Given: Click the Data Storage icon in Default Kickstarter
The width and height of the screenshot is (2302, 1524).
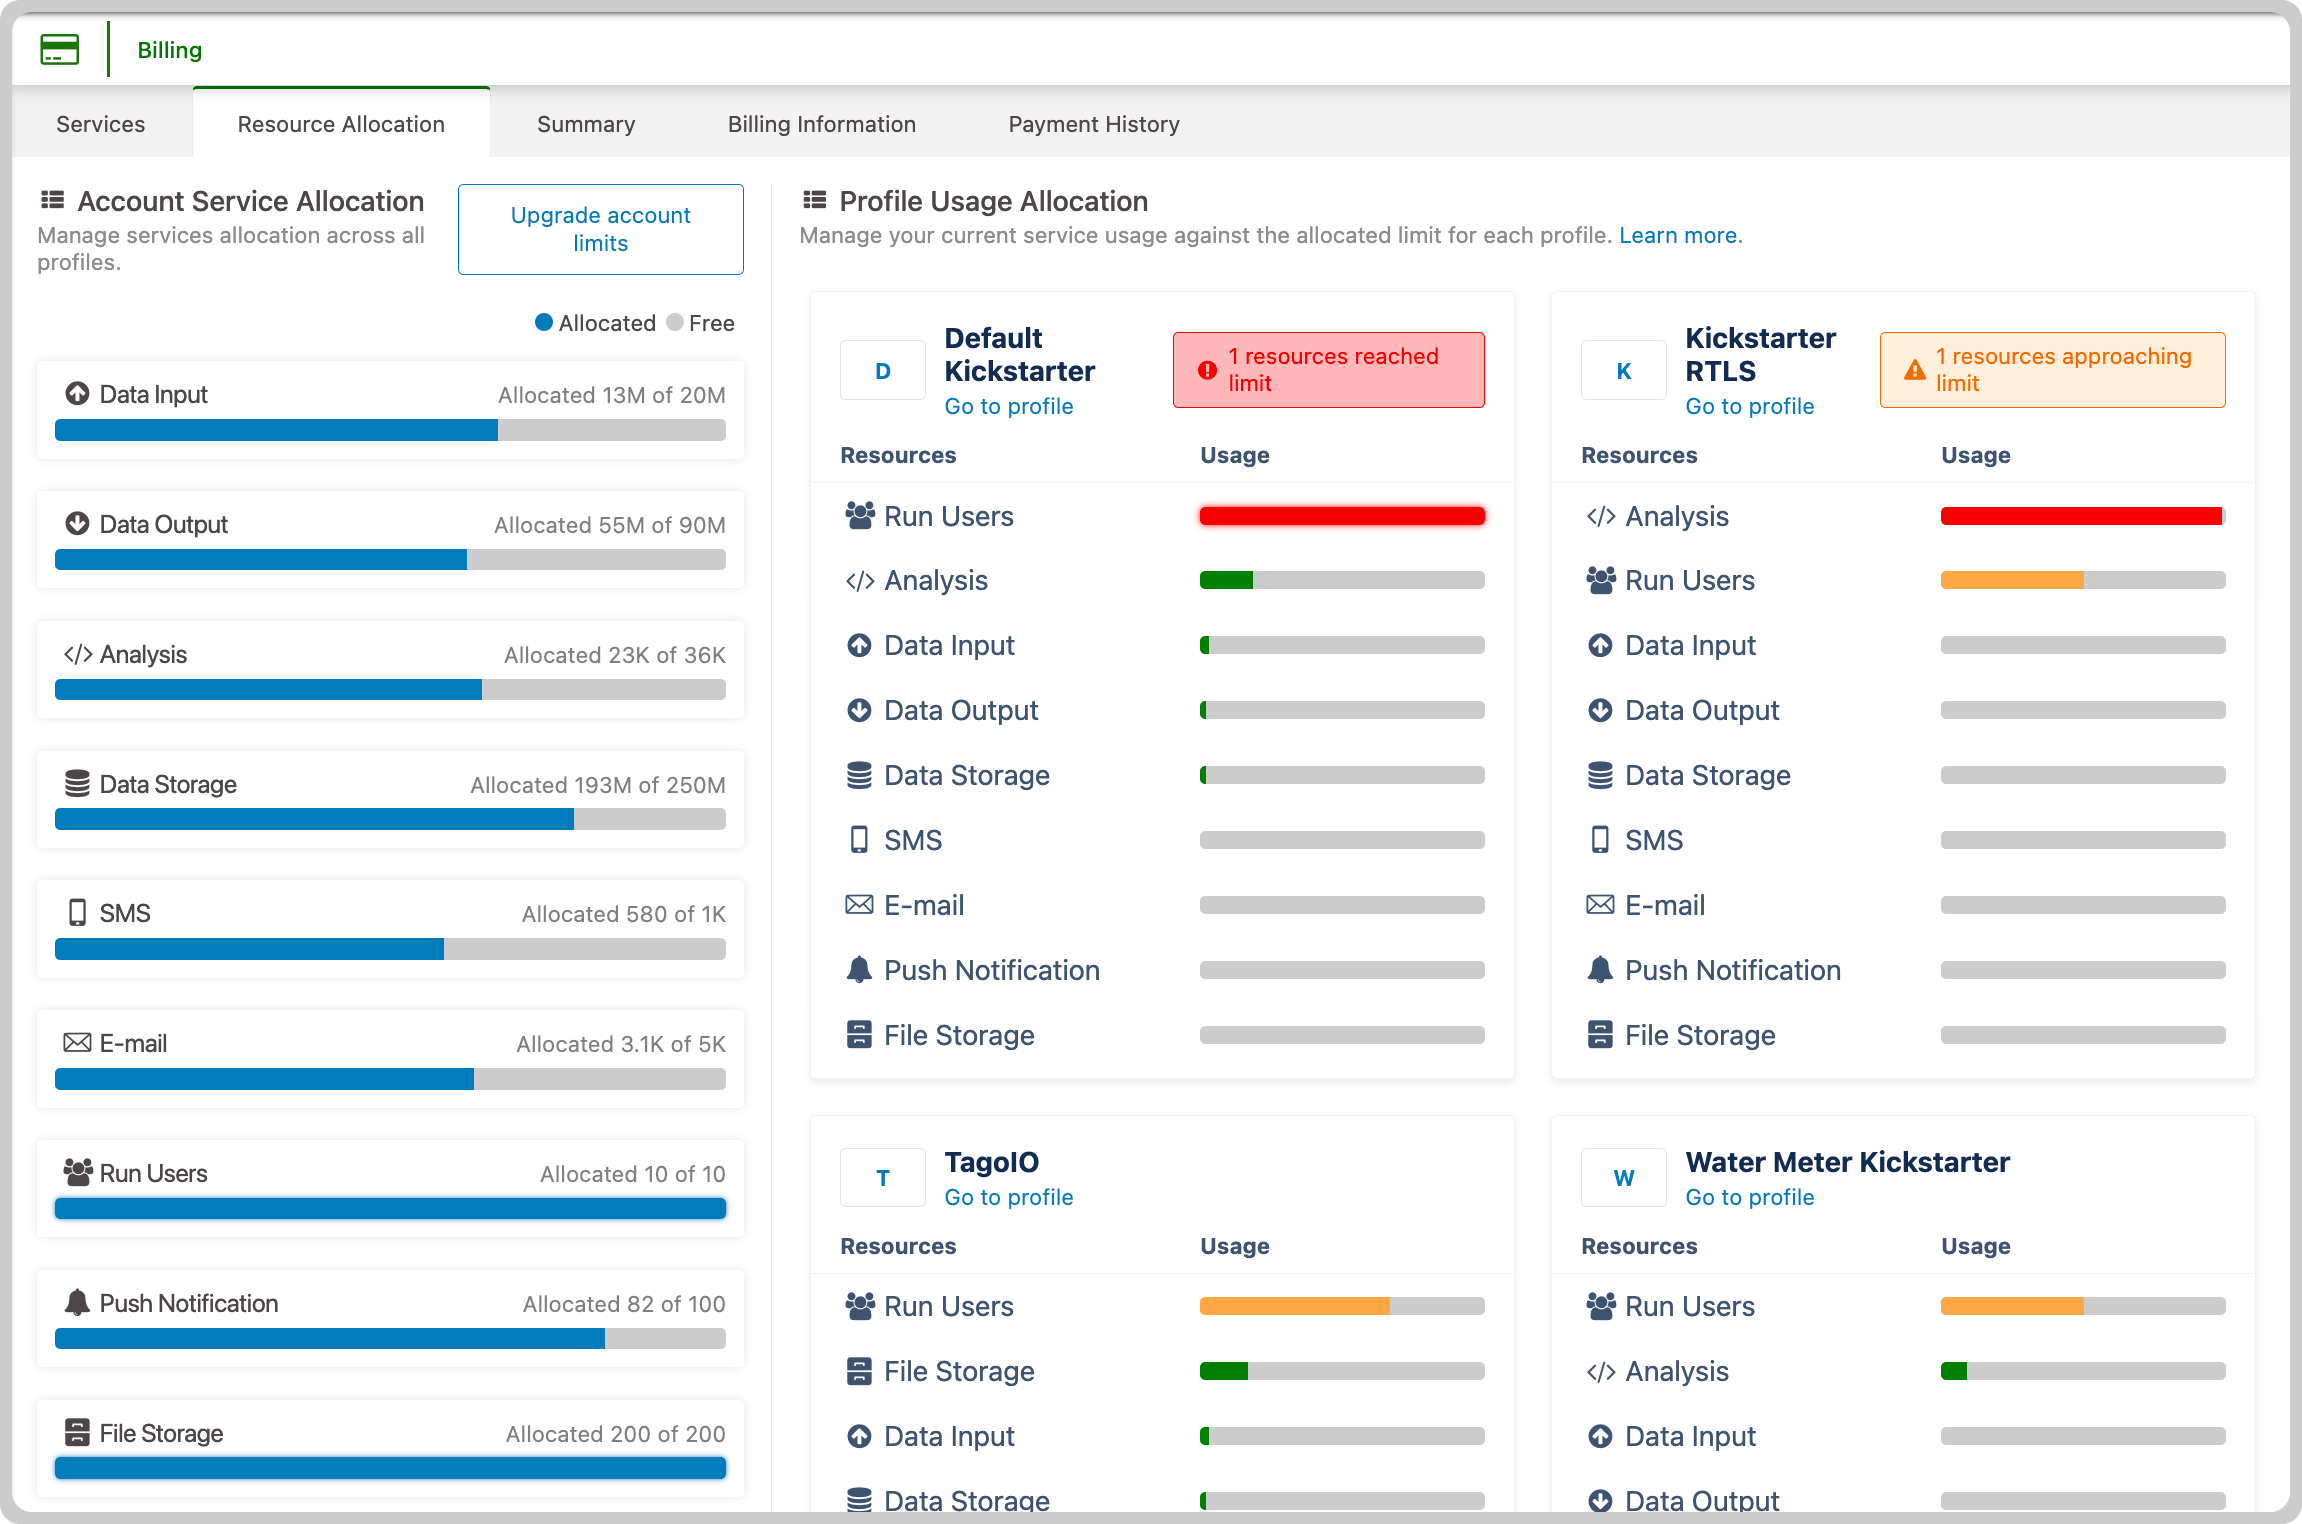Looking at the screenshot, I should (859, 775).
